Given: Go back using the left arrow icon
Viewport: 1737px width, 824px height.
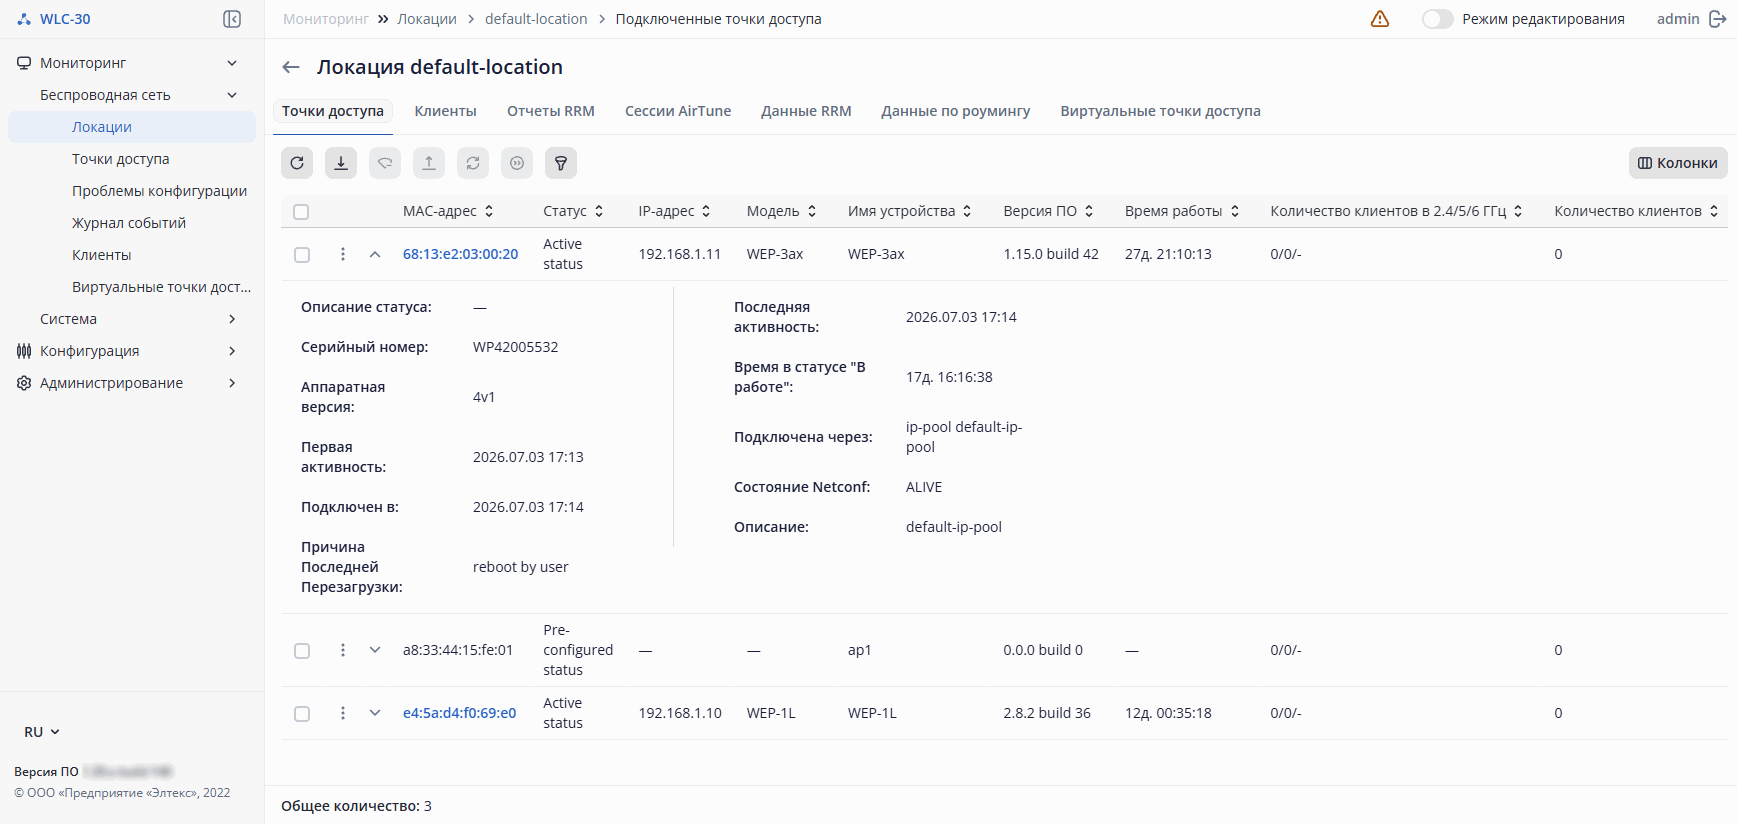Looking at the screenshot, I should point(291,67).
